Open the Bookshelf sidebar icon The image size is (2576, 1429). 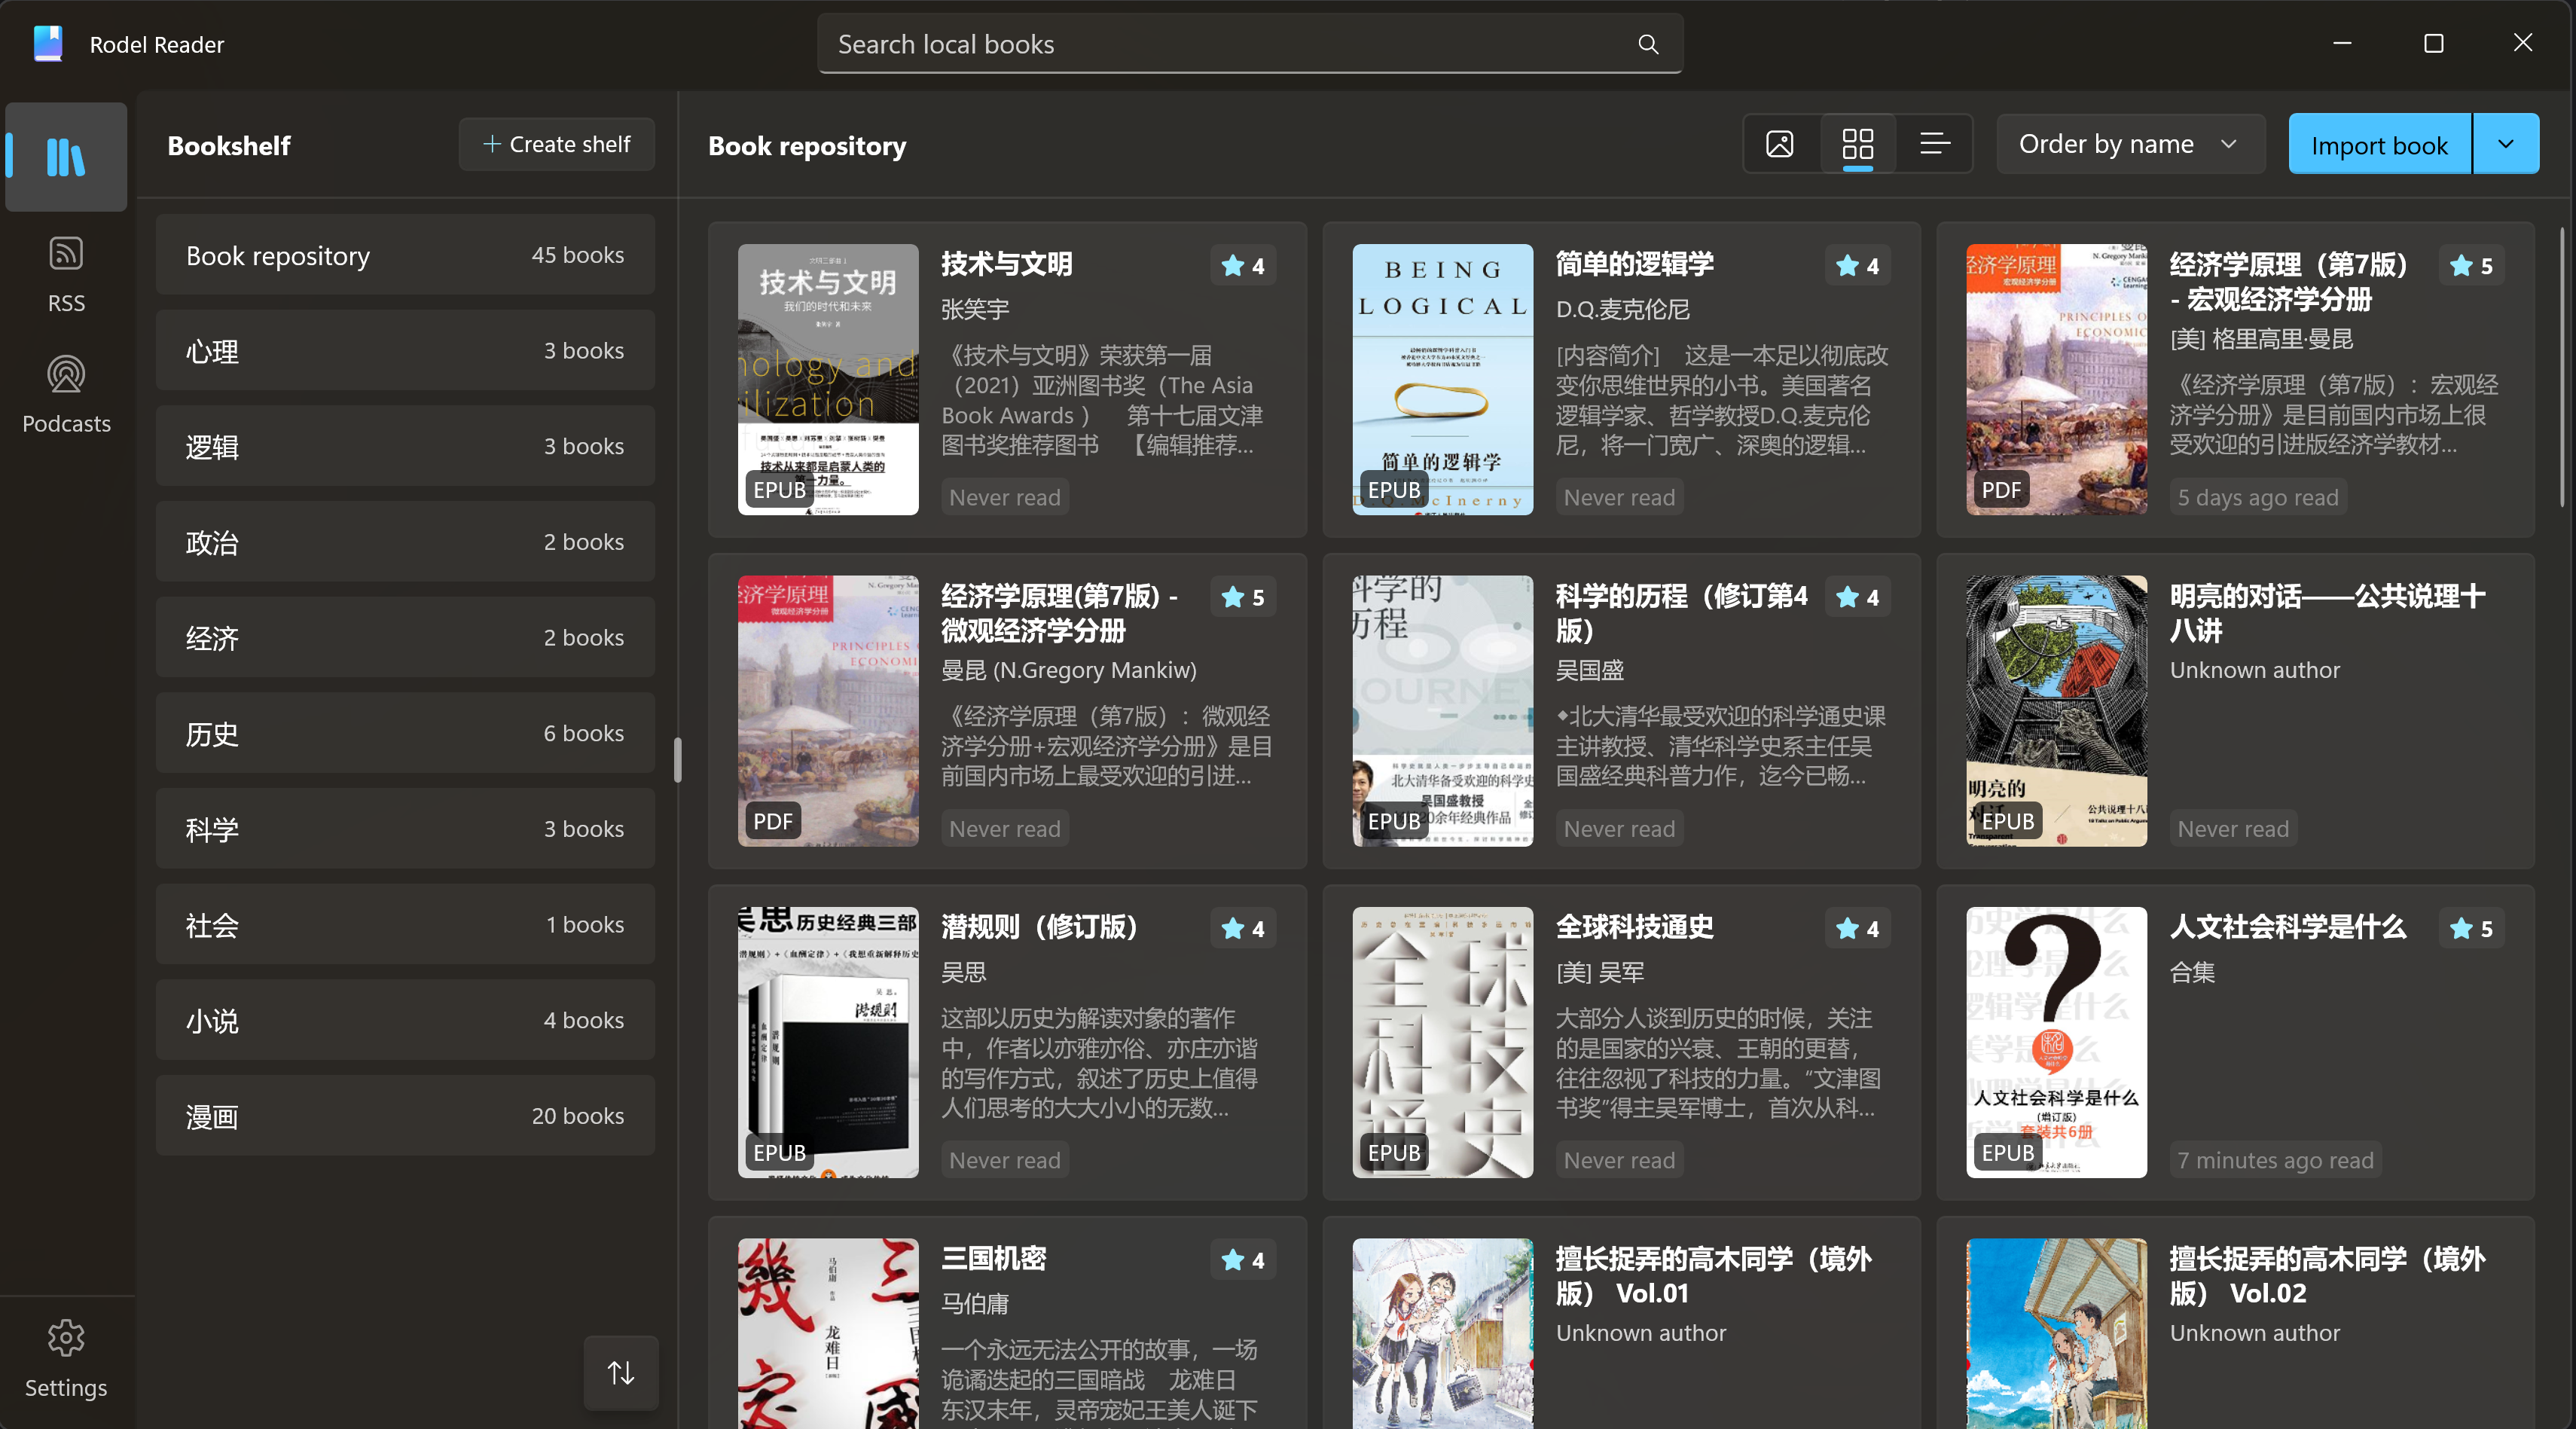[x=66, y=157]
